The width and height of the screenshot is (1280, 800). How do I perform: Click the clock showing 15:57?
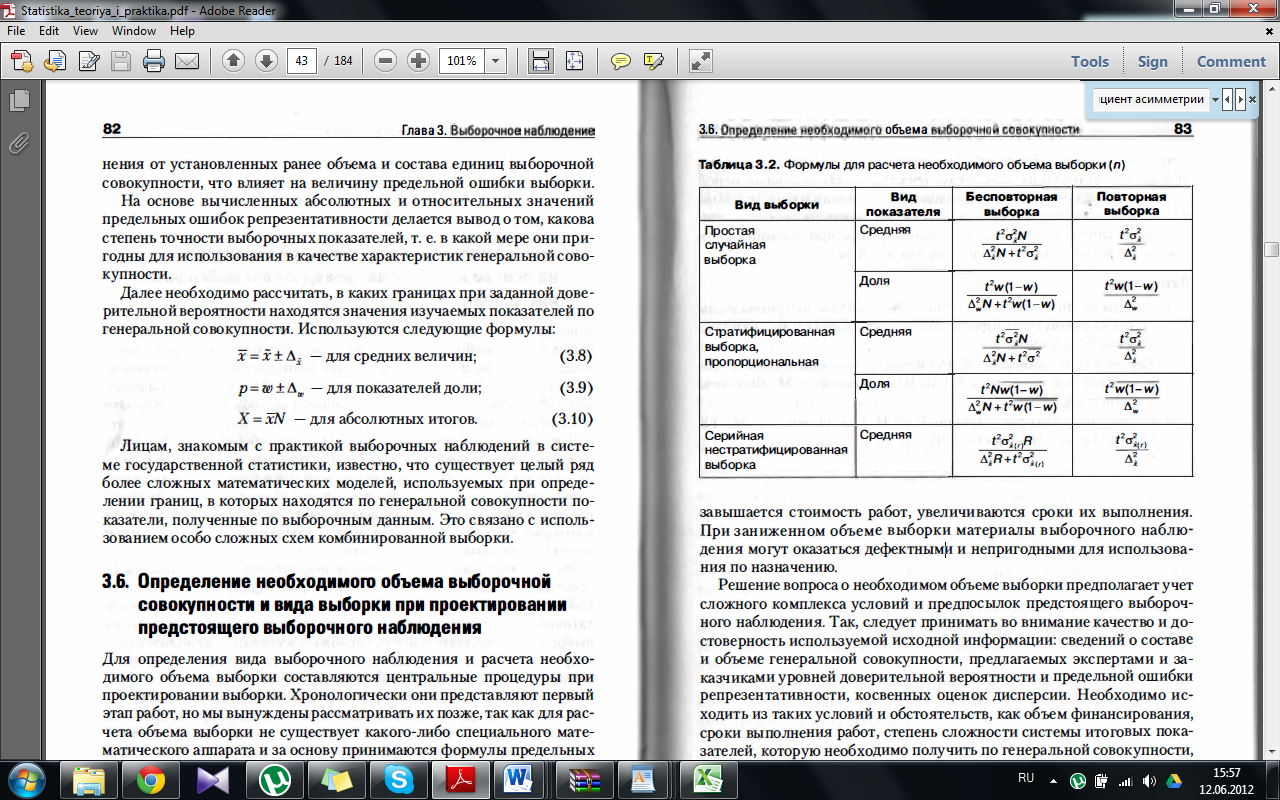tap(1226, 772)
